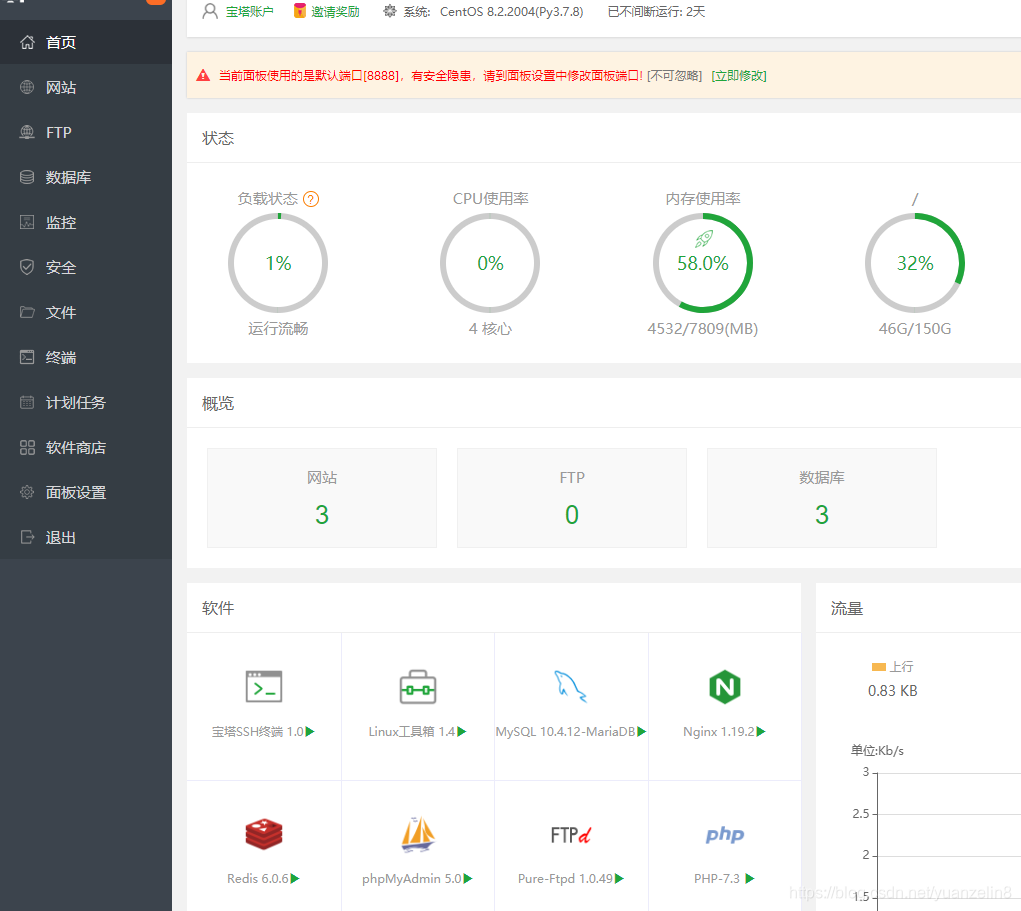
Task: Click the CentOS 8.2.2004(Py3.7.8) system text
Action: 512,12
